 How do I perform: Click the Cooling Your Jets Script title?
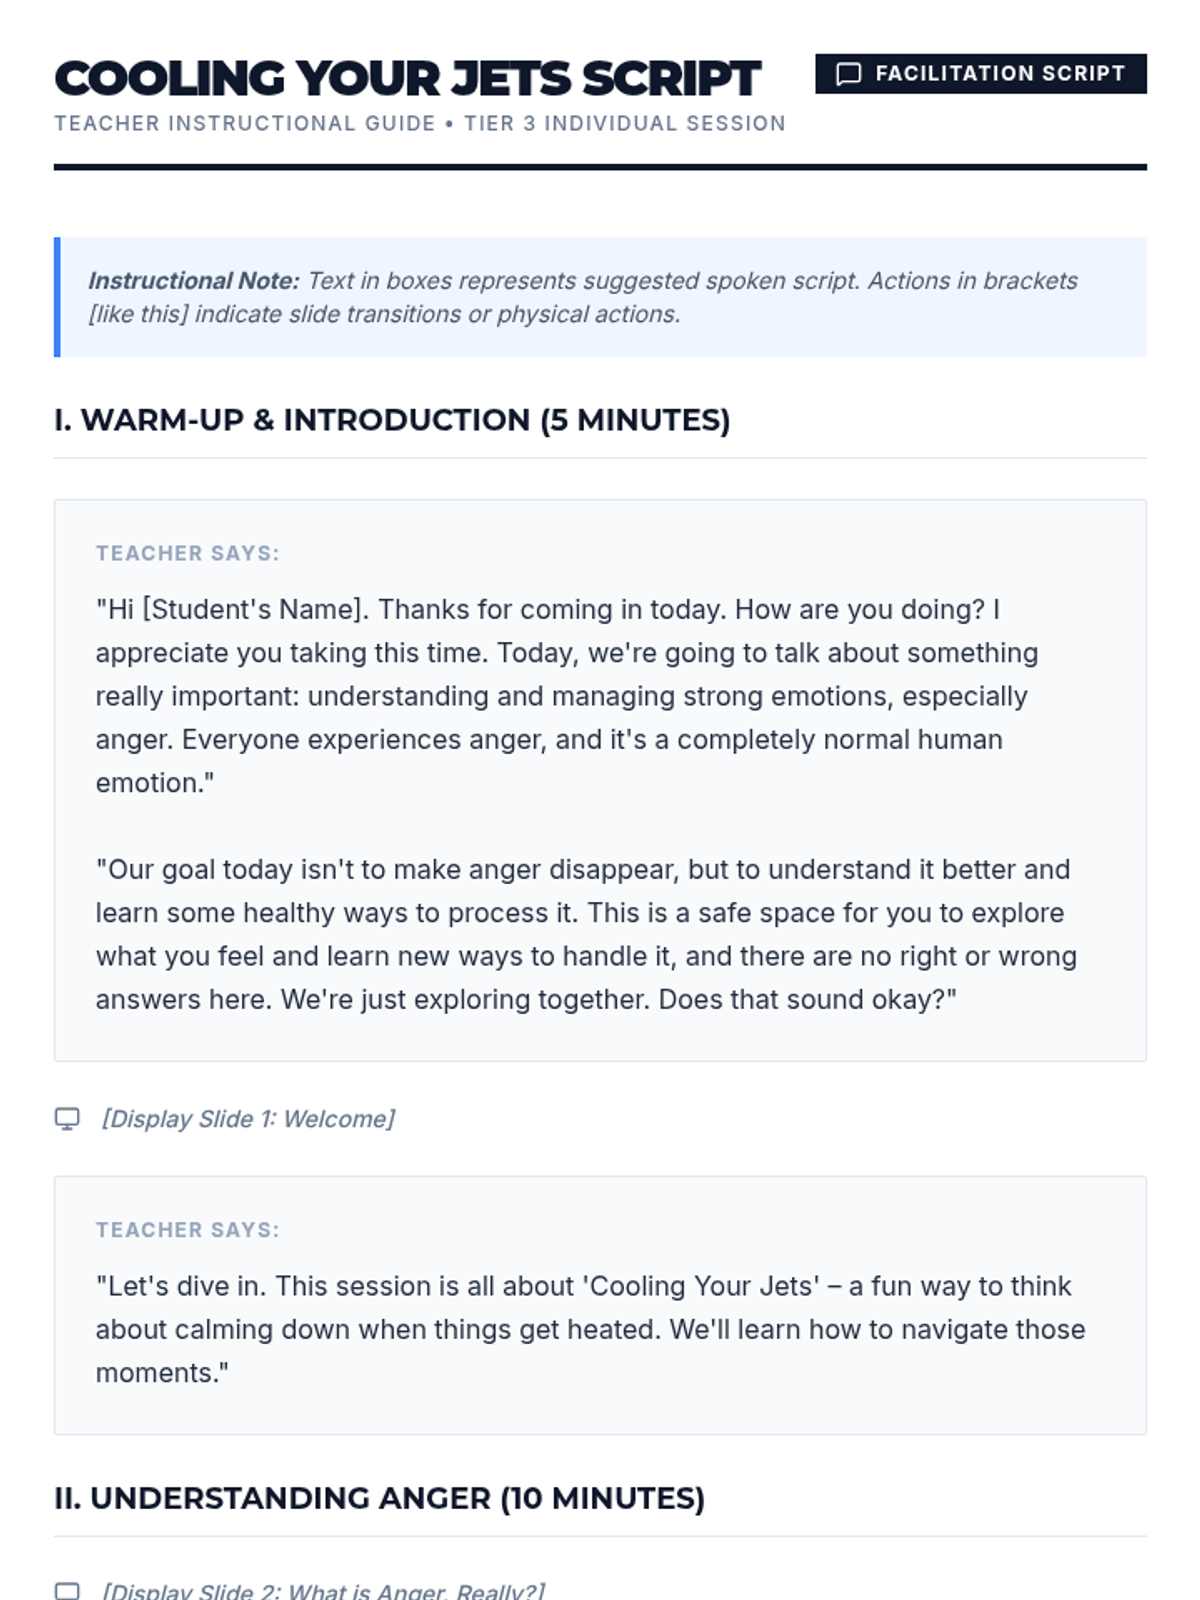pyautogui.click(x=407, y=79)
